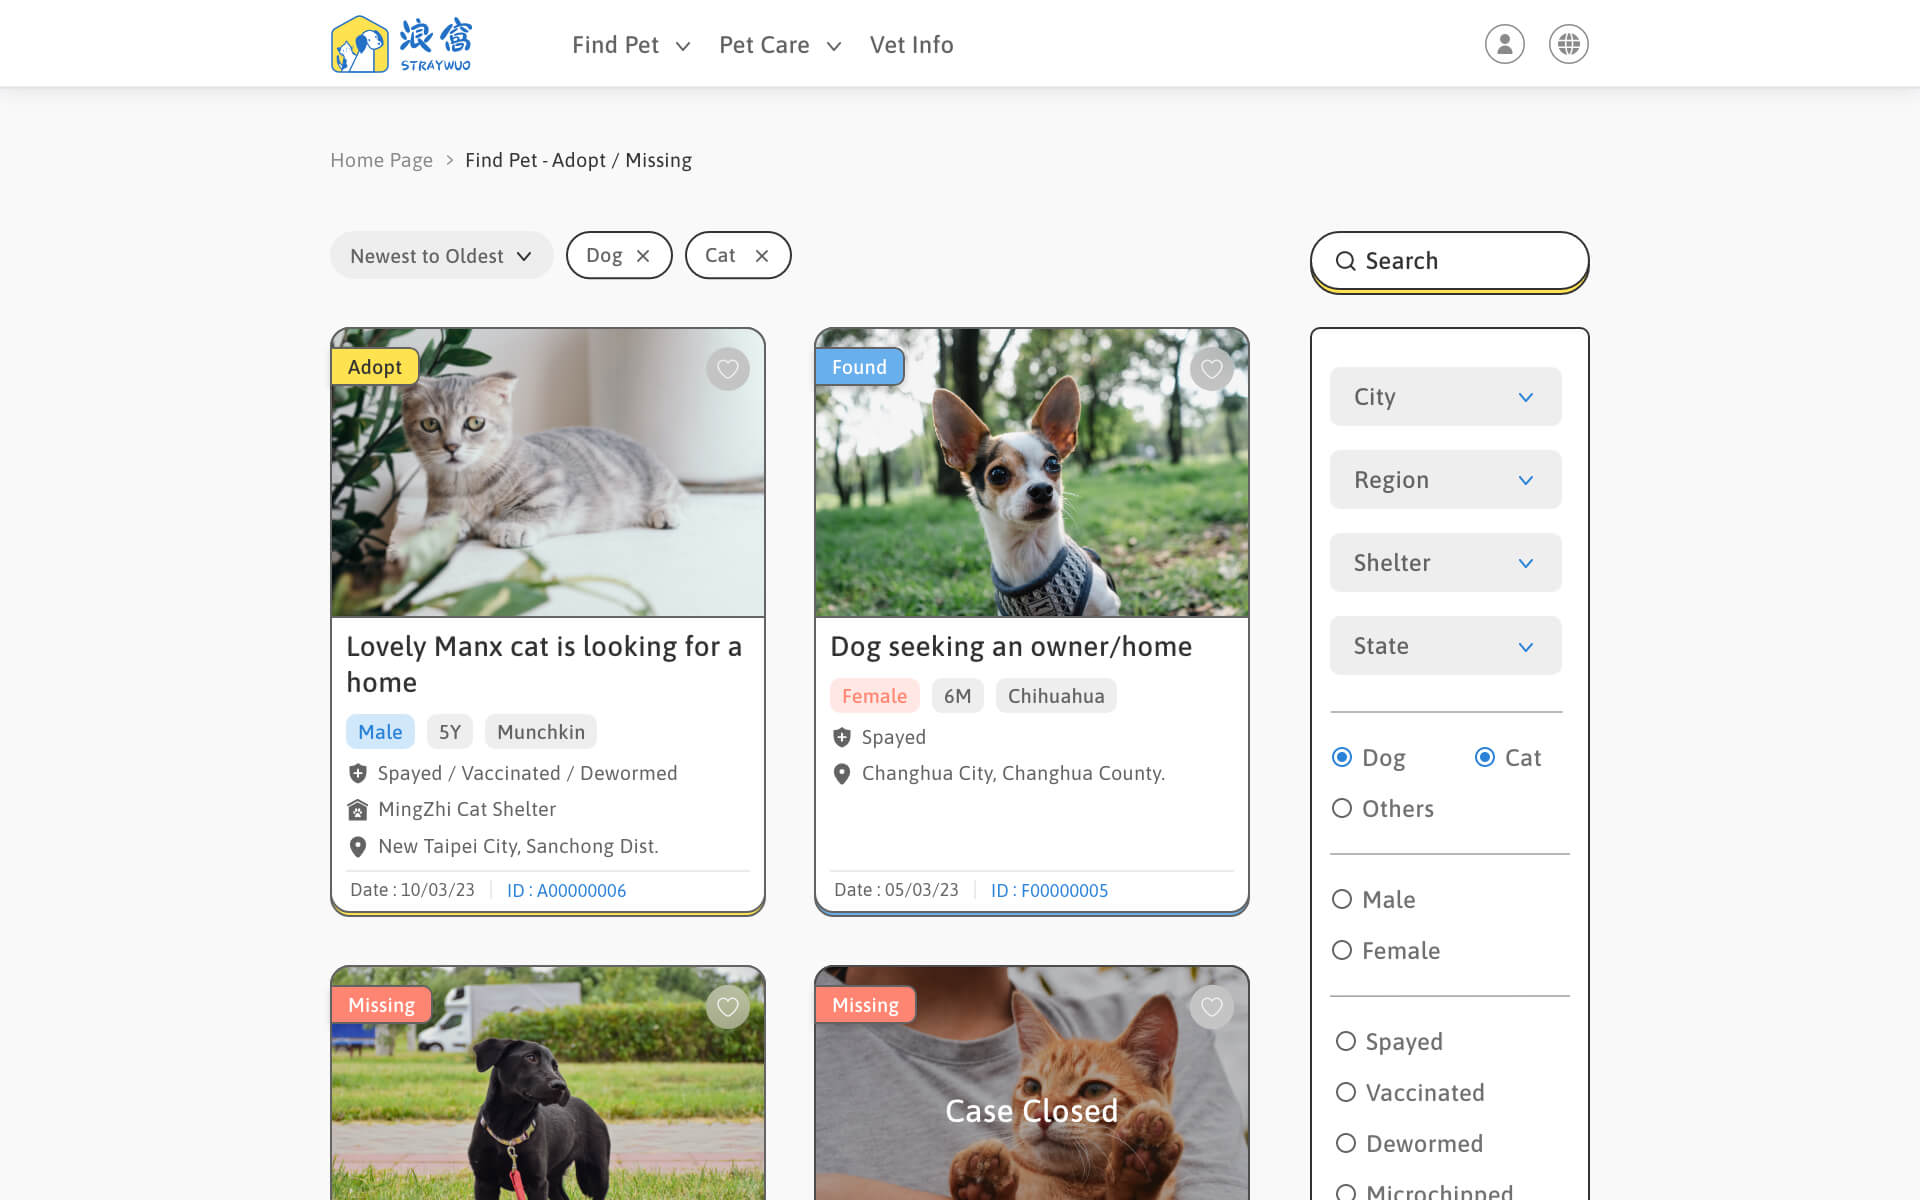Click the heart/favorite icon on Chihuahua card
Screen dimensions: 1920x1200
coord(1212,369)
